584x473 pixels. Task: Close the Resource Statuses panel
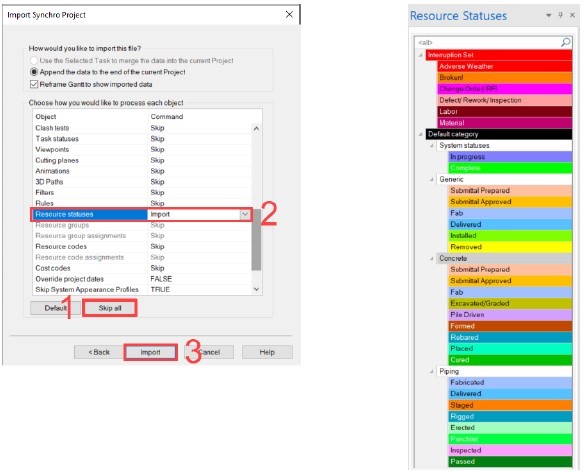coord(572,15)
